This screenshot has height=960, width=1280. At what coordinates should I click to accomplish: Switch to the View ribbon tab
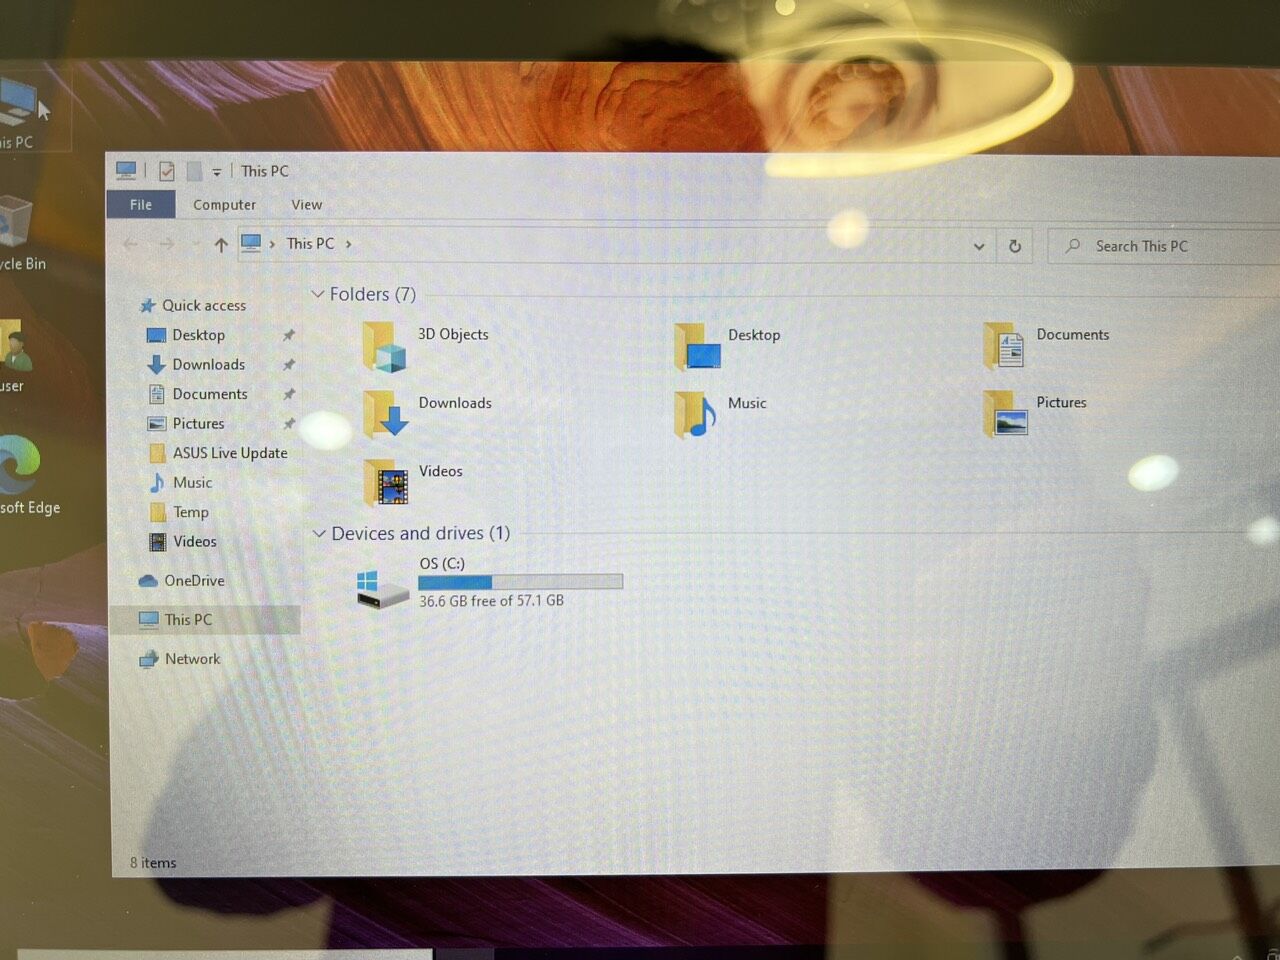coord(307,204)
